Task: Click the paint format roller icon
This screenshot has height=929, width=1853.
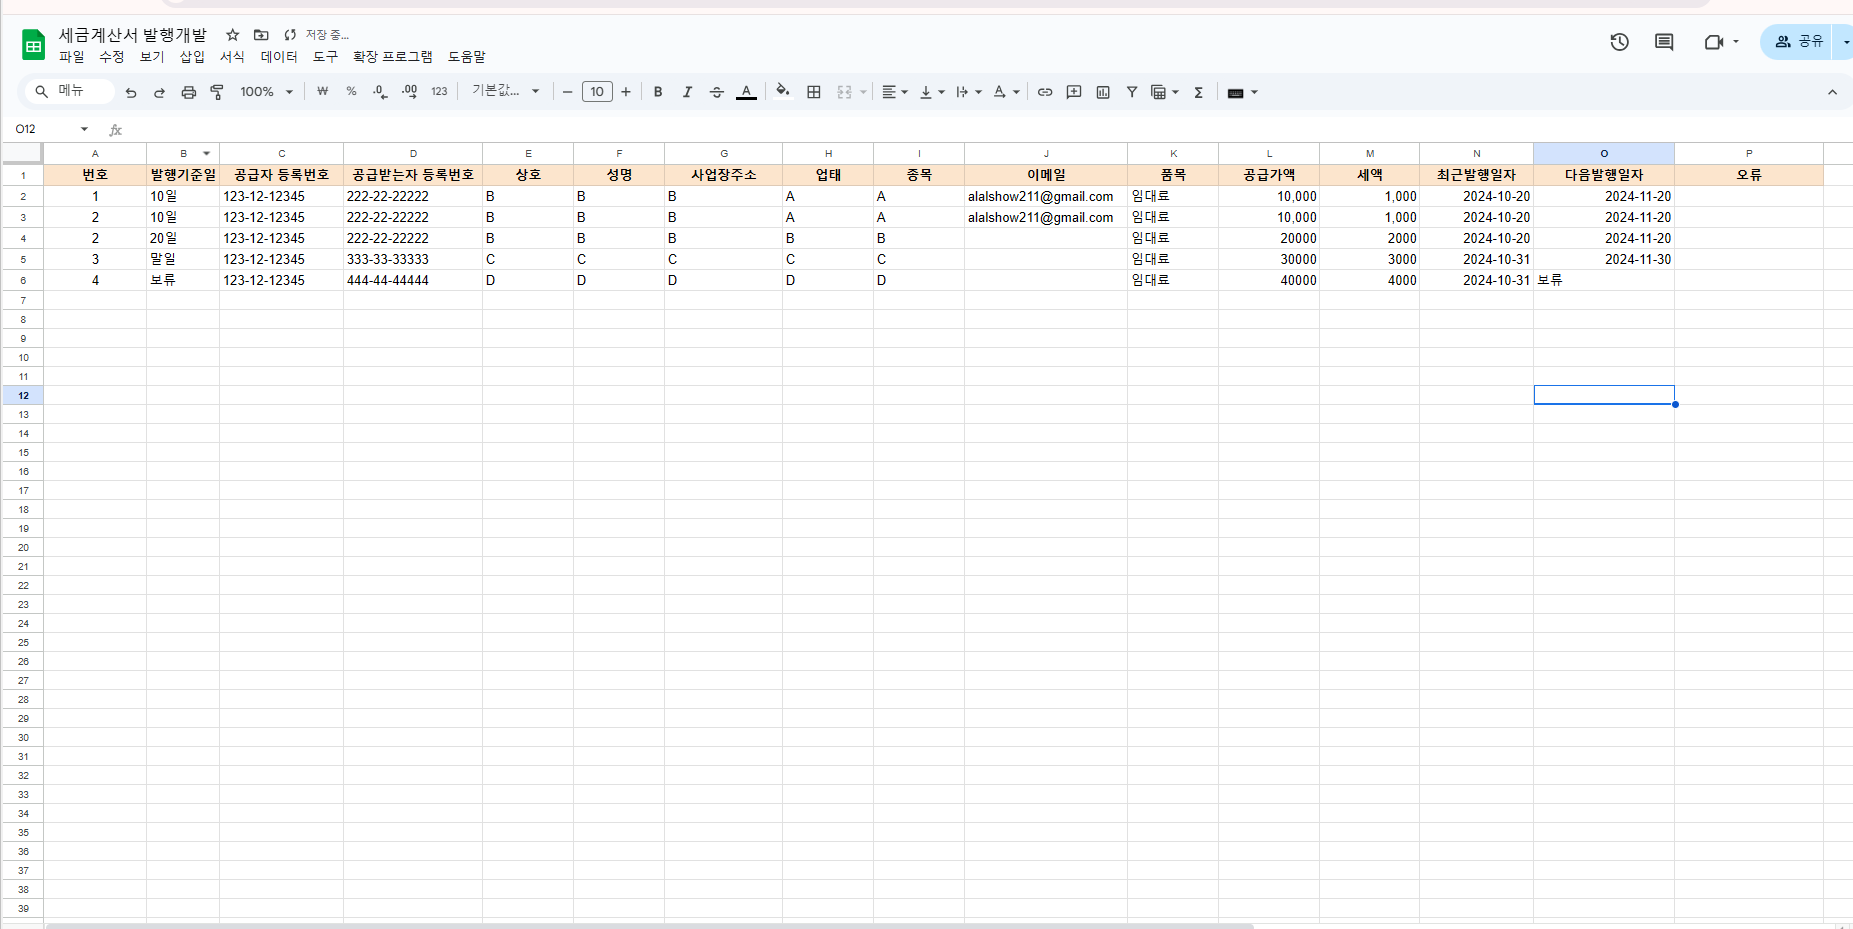Action: click(217, 92)
